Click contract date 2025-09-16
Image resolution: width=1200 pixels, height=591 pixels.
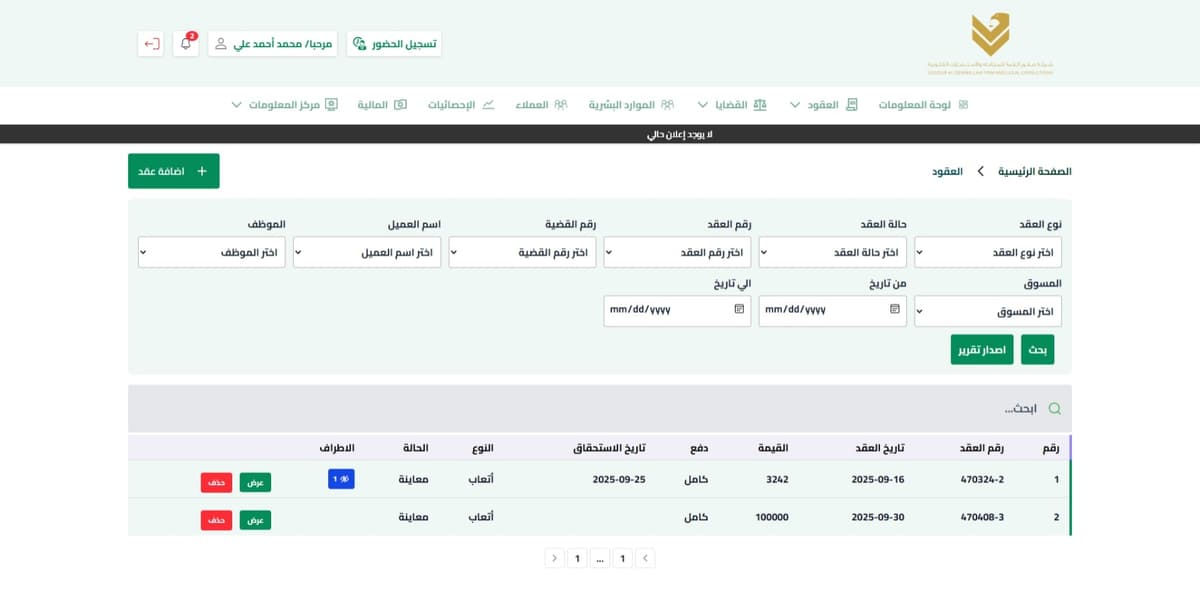pyautogui.click(x=876, y=480)
